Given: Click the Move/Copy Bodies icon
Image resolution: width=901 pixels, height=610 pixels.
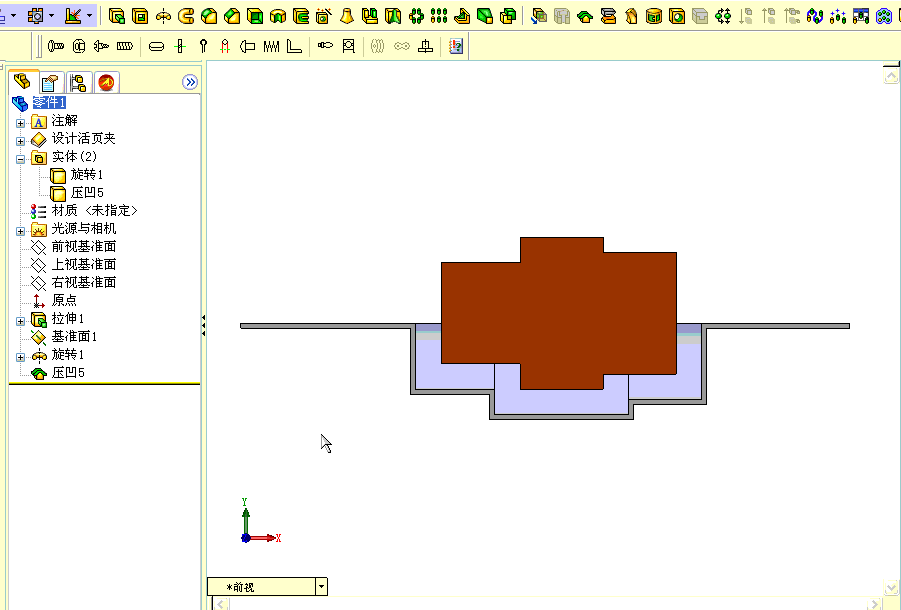Looking at the screenshot, I should pos(539,17).
